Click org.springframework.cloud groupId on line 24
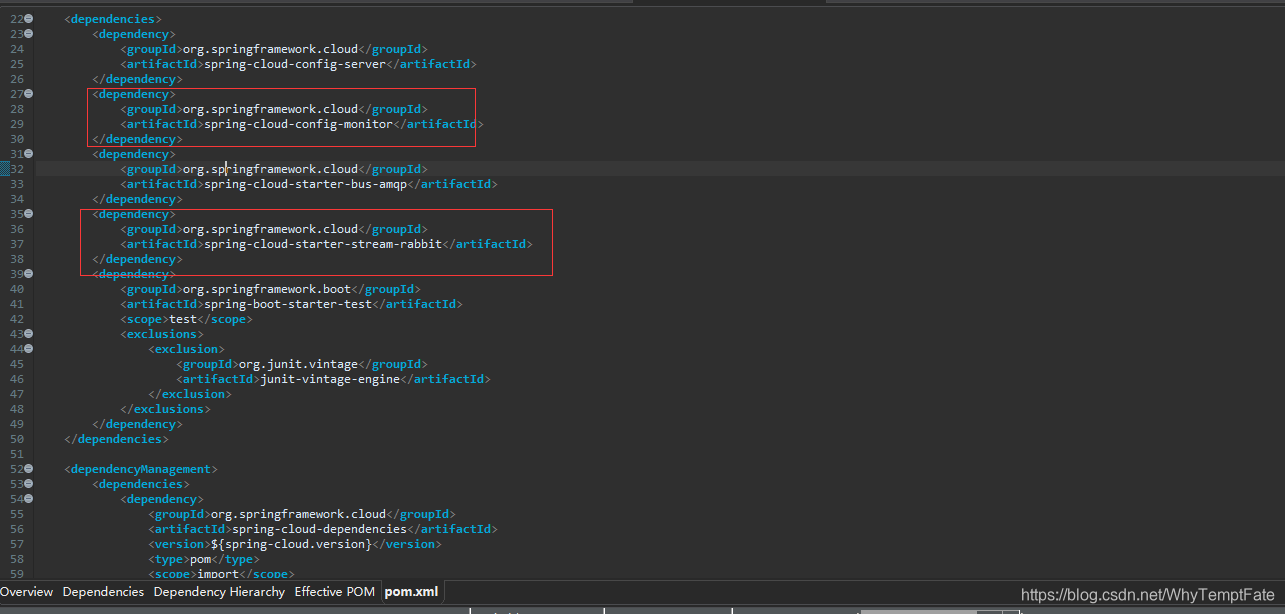The width and height of the screenshot is (1285, 614). point(269,49)
